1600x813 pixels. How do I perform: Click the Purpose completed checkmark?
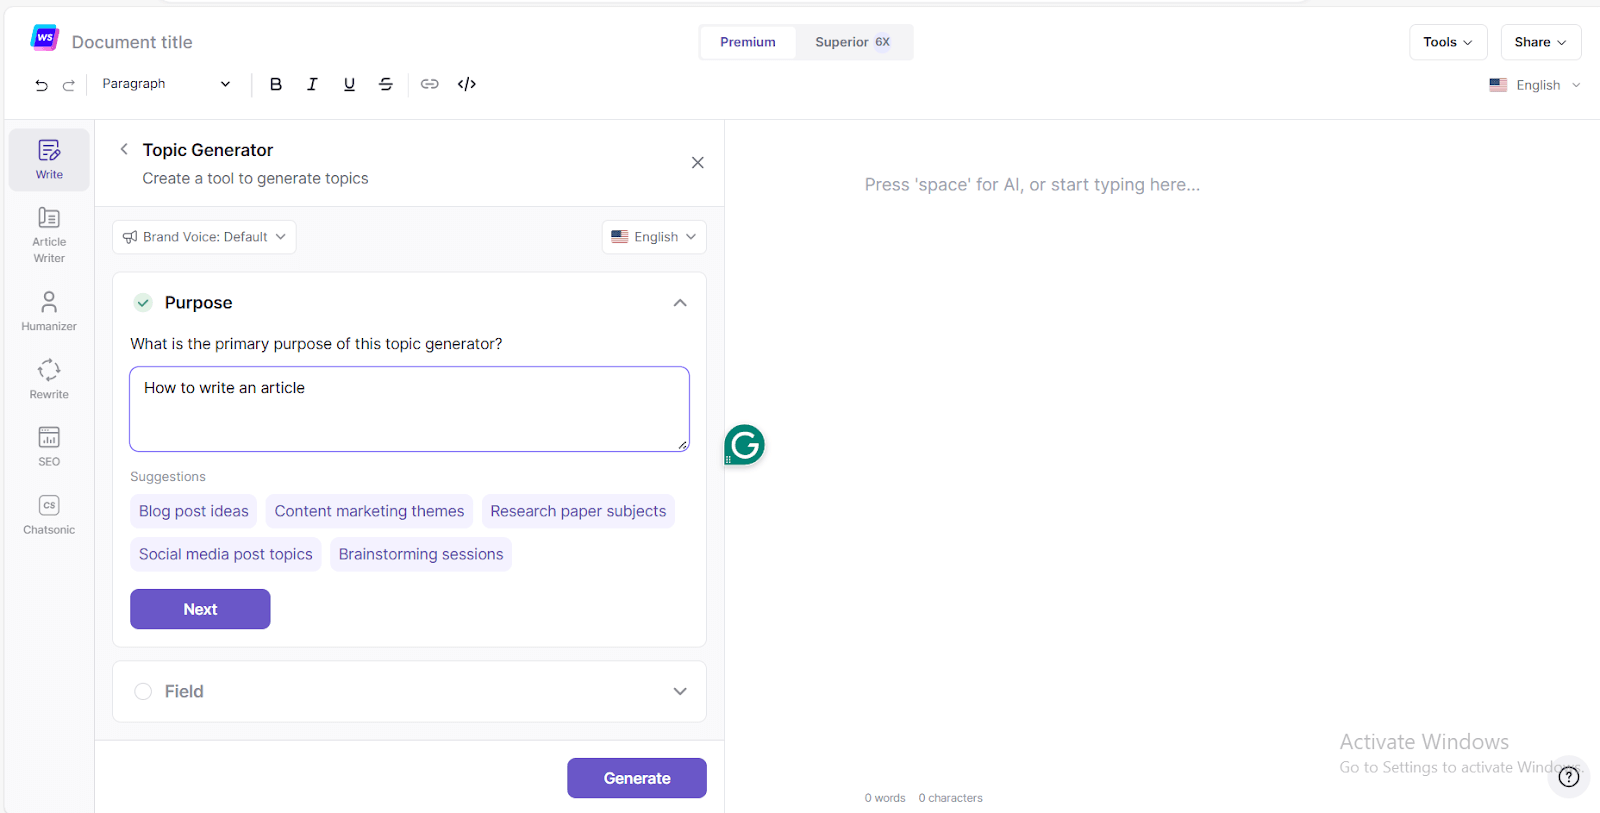pos(143,302)
